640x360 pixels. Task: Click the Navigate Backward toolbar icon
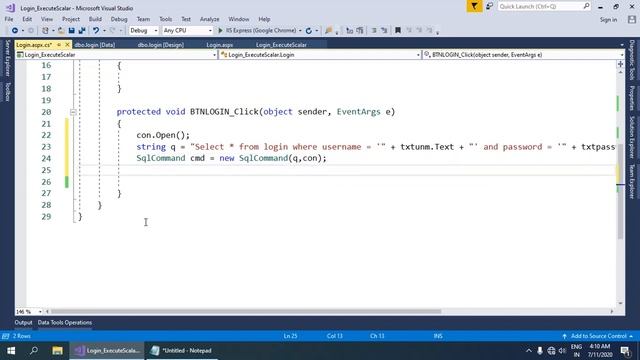(15, 31)
